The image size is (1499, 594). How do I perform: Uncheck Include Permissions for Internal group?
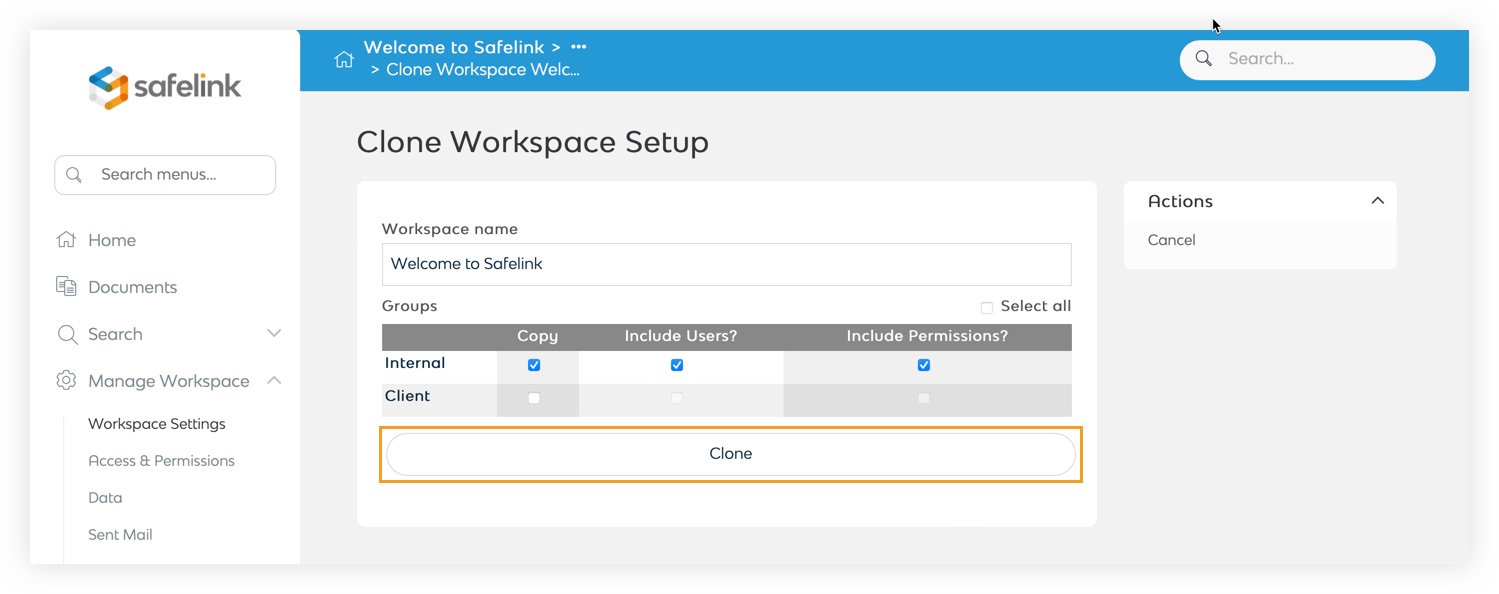point(924,365)
